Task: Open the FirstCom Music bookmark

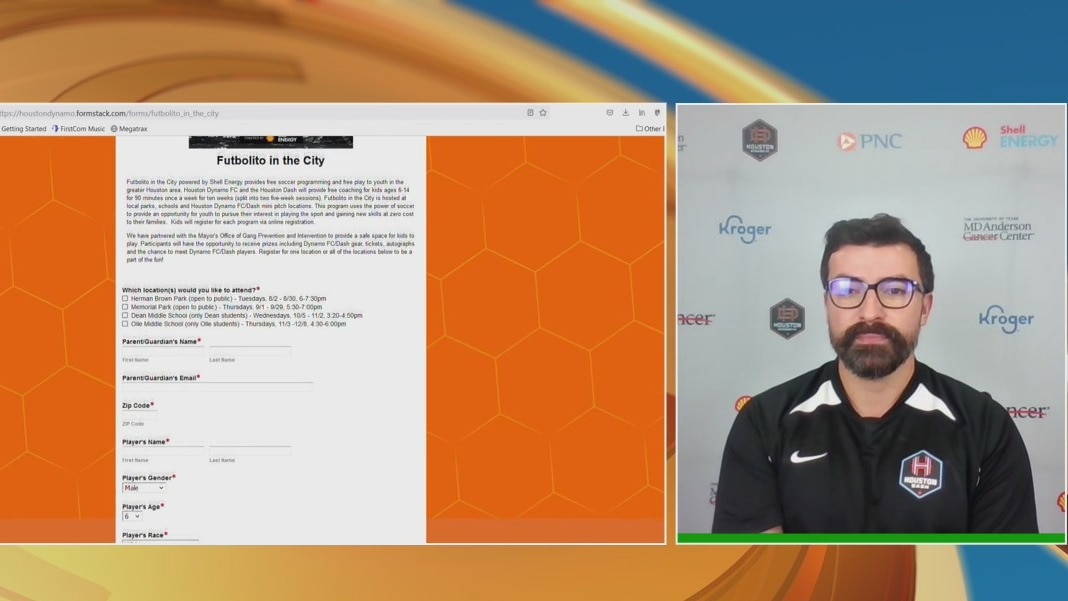Action: pos(78,129)
